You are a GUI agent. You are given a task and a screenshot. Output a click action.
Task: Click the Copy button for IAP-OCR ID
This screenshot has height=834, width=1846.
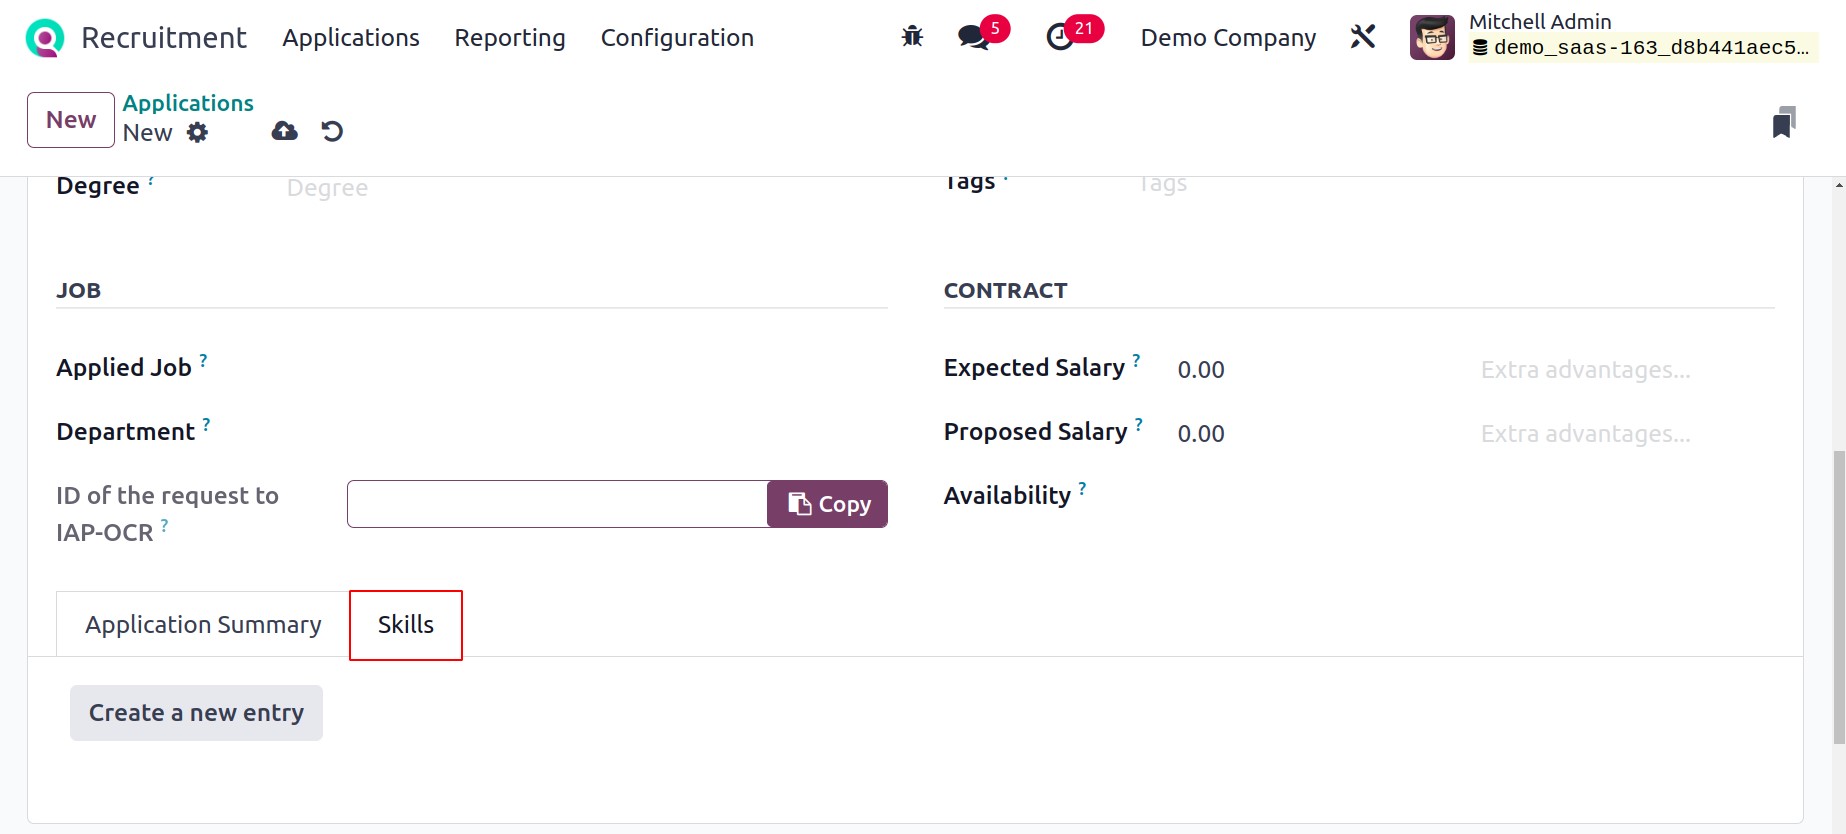click(827, 504)
